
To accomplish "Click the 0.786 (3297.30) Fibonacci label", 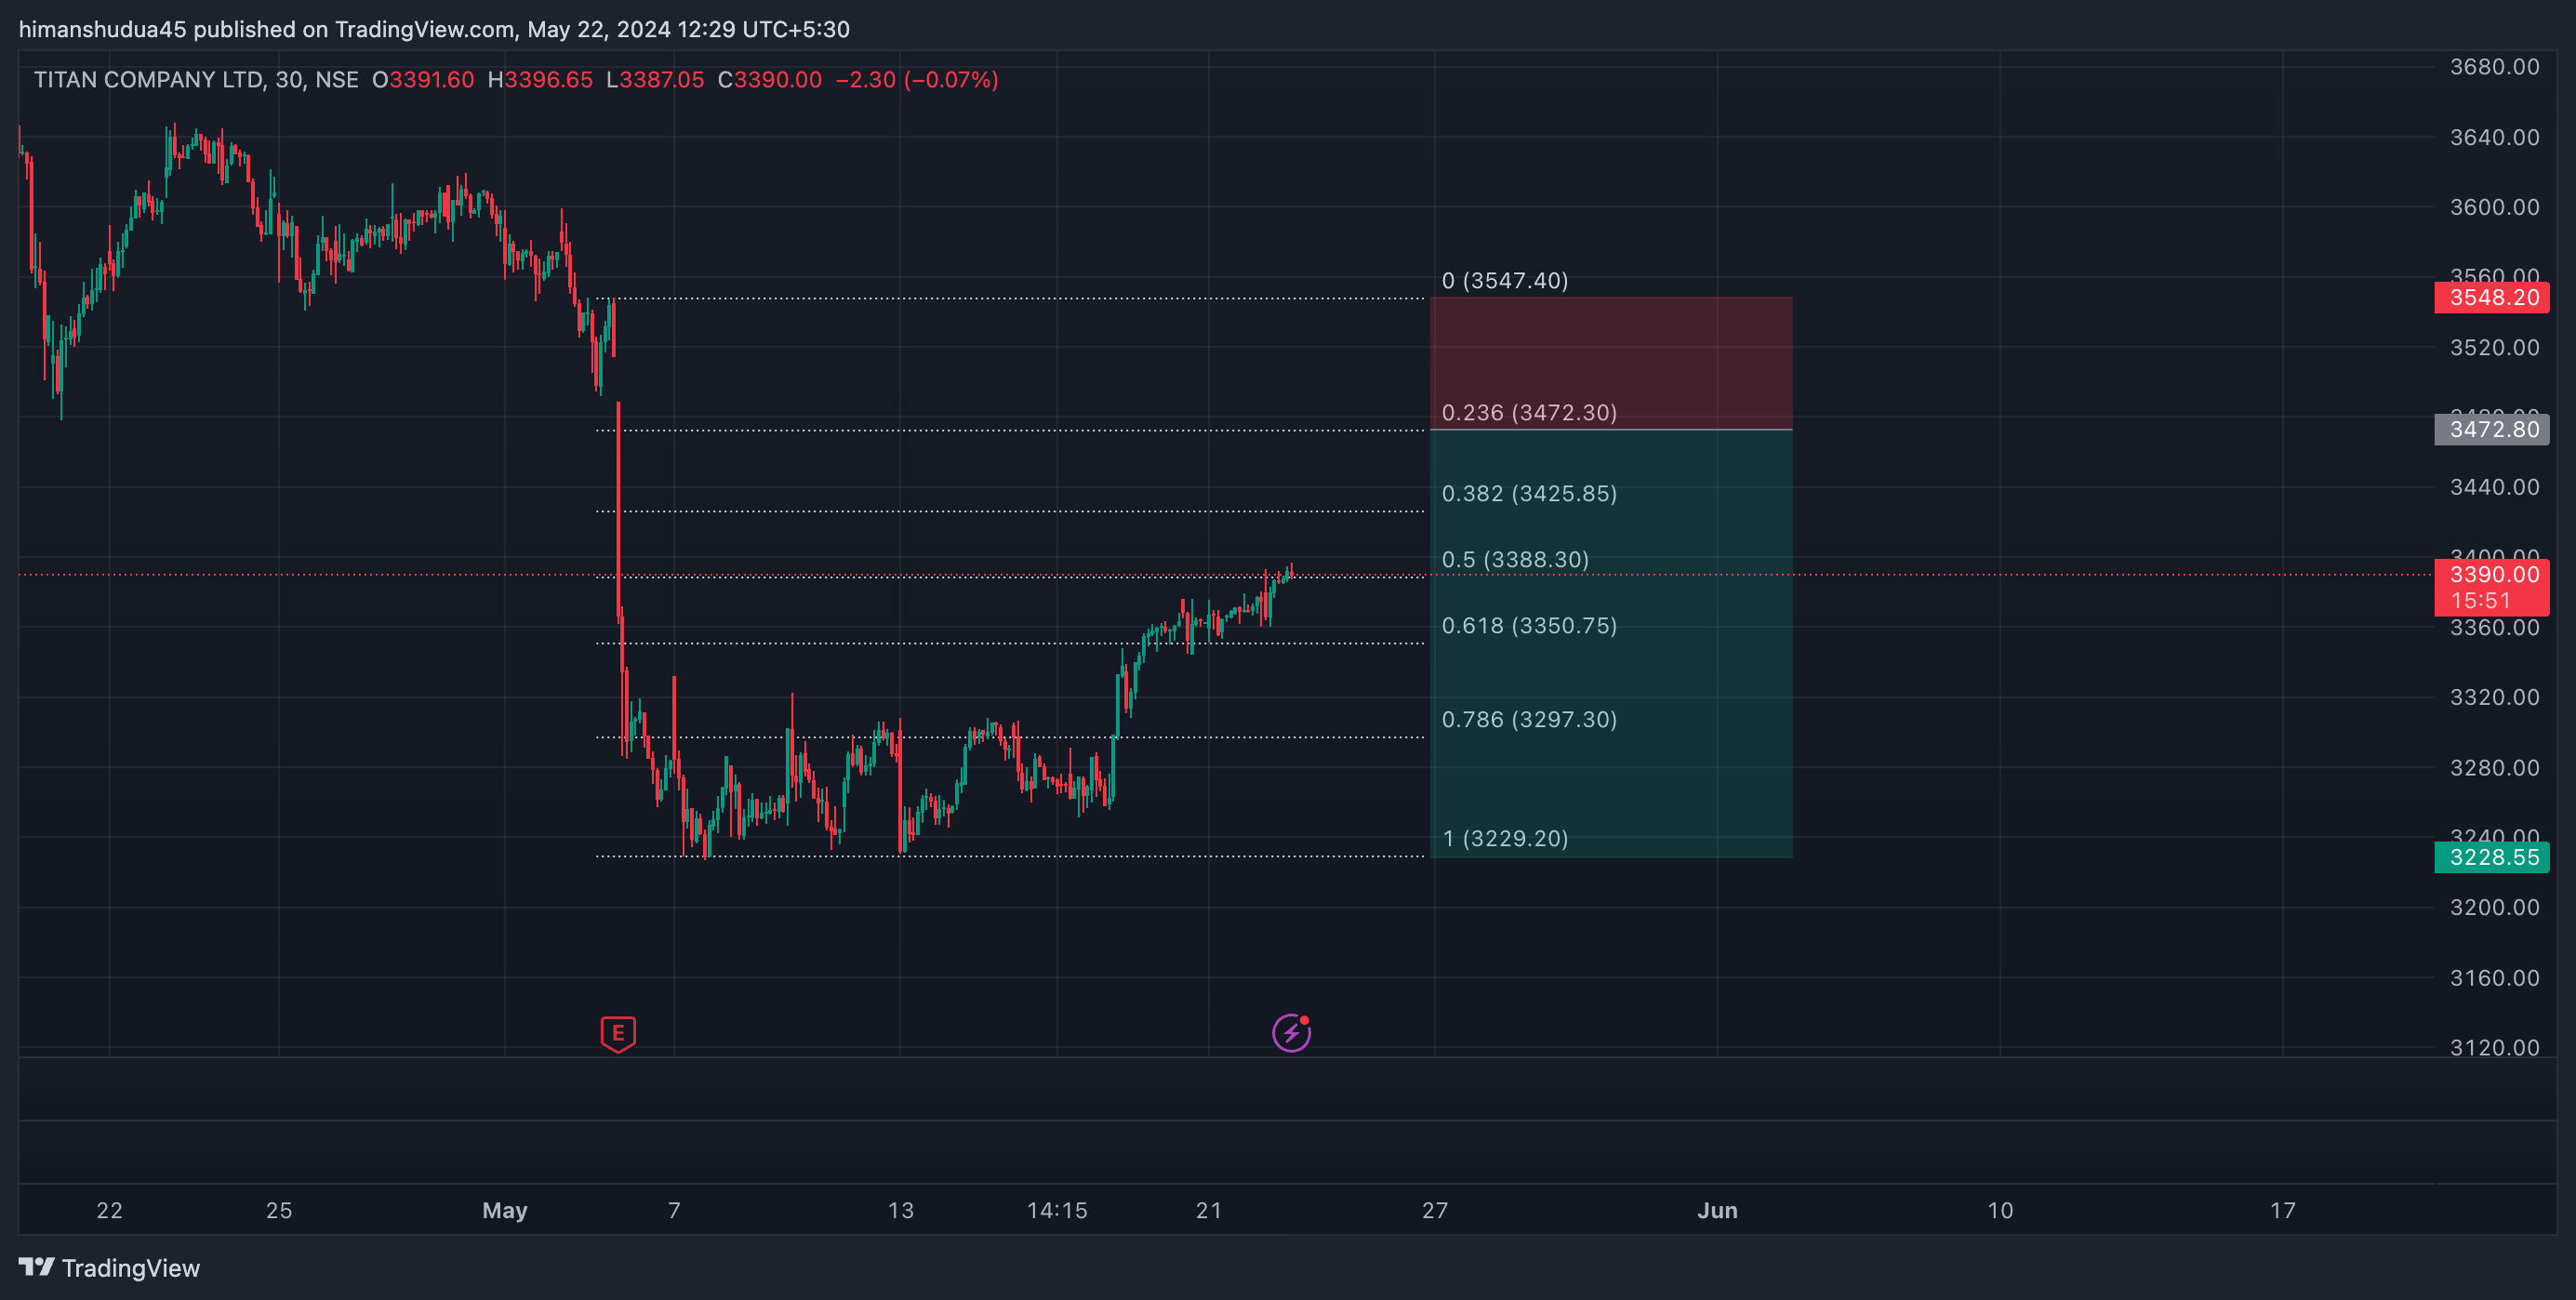I will click(1528, 719).
